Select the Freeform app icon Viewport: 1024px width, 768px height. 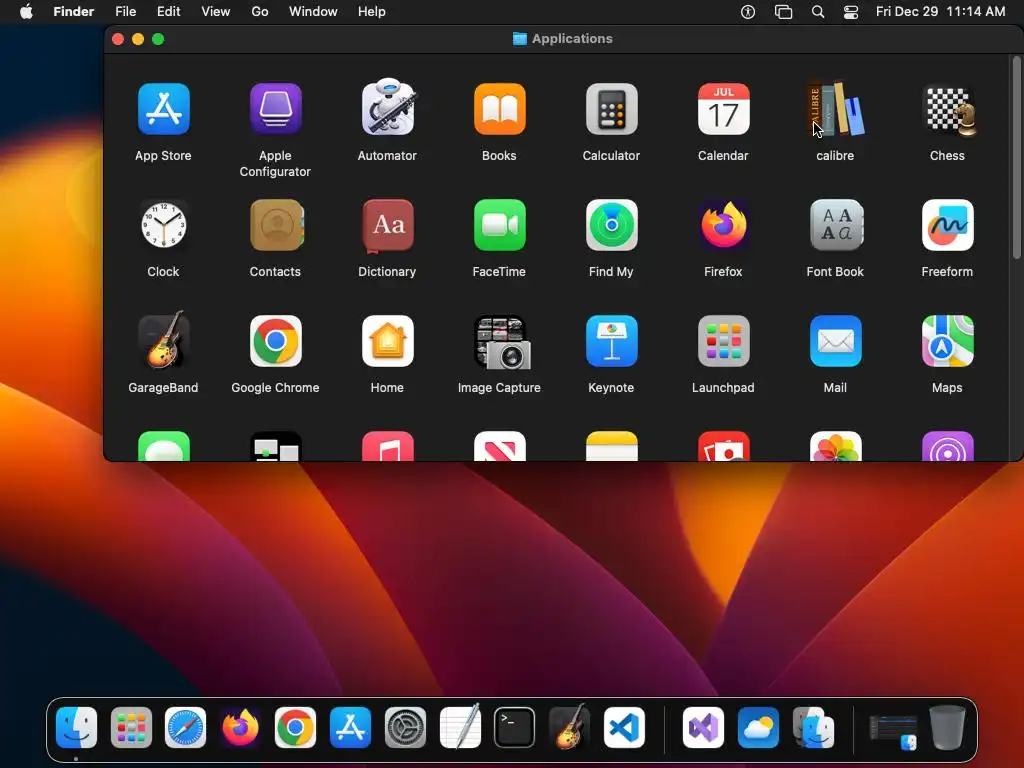click(948, 225)
